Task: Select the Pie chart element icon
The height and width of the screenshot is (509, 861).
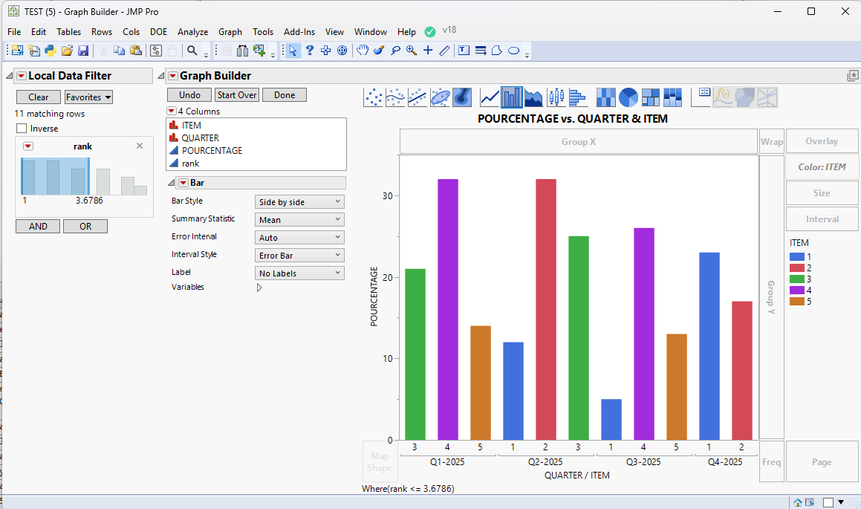Action: [x=628, y=97]
